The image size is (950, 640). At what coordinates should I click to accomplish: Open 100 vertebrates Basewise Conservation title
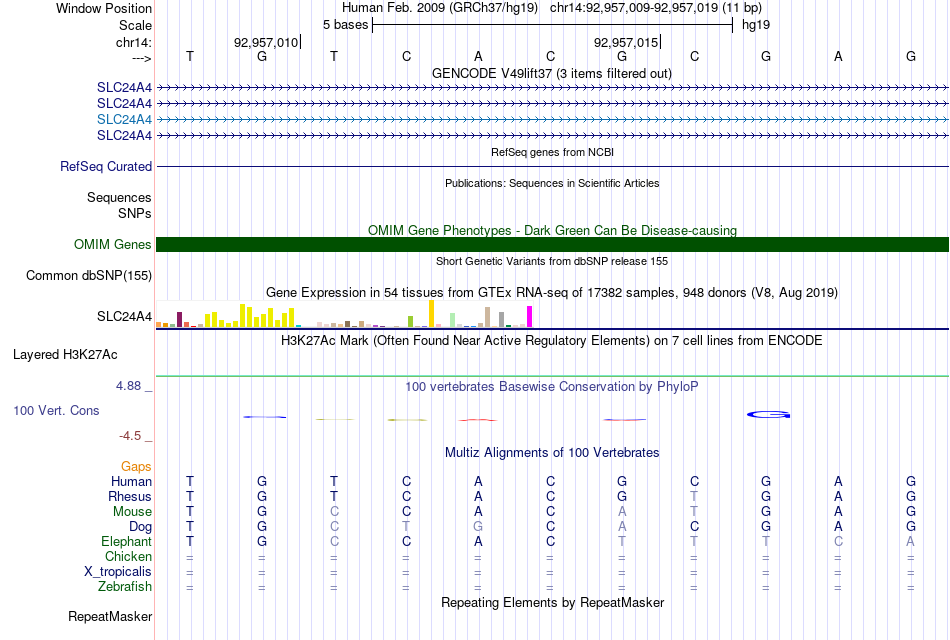tap(551, 387)
